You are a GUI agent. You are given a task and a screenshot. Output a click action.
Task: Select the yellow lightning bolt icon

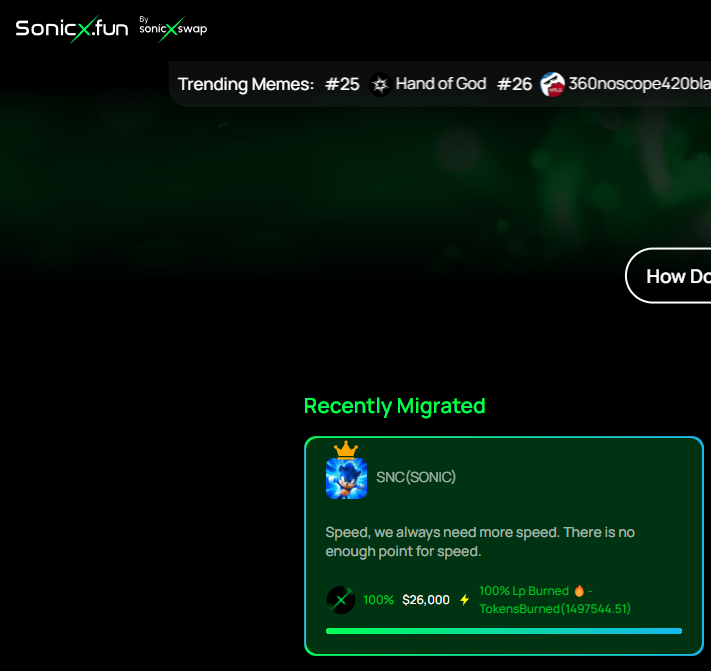click(464, 600)
